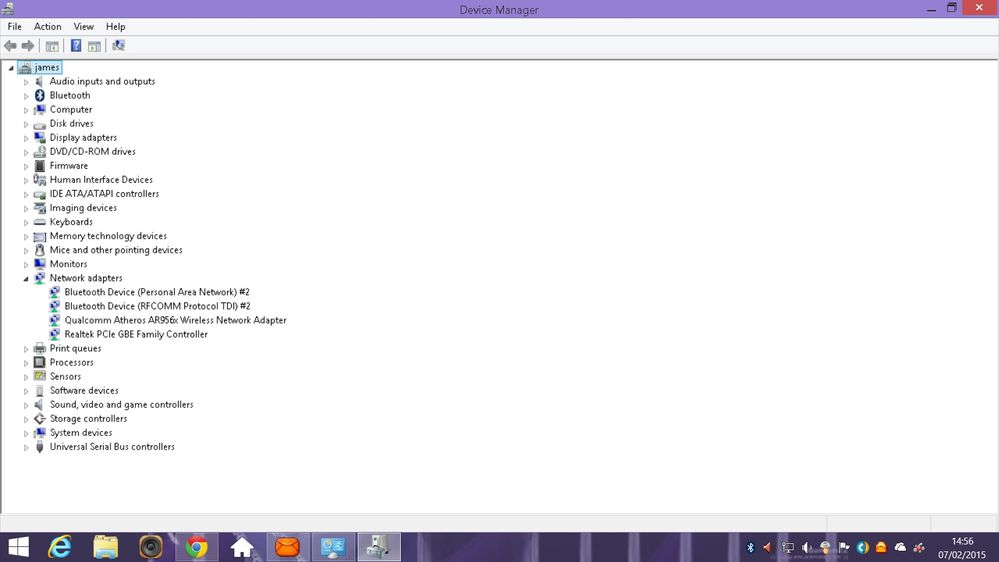Click the Storage controllers icon
Screen dimensions: 999x562
(40, 419)
